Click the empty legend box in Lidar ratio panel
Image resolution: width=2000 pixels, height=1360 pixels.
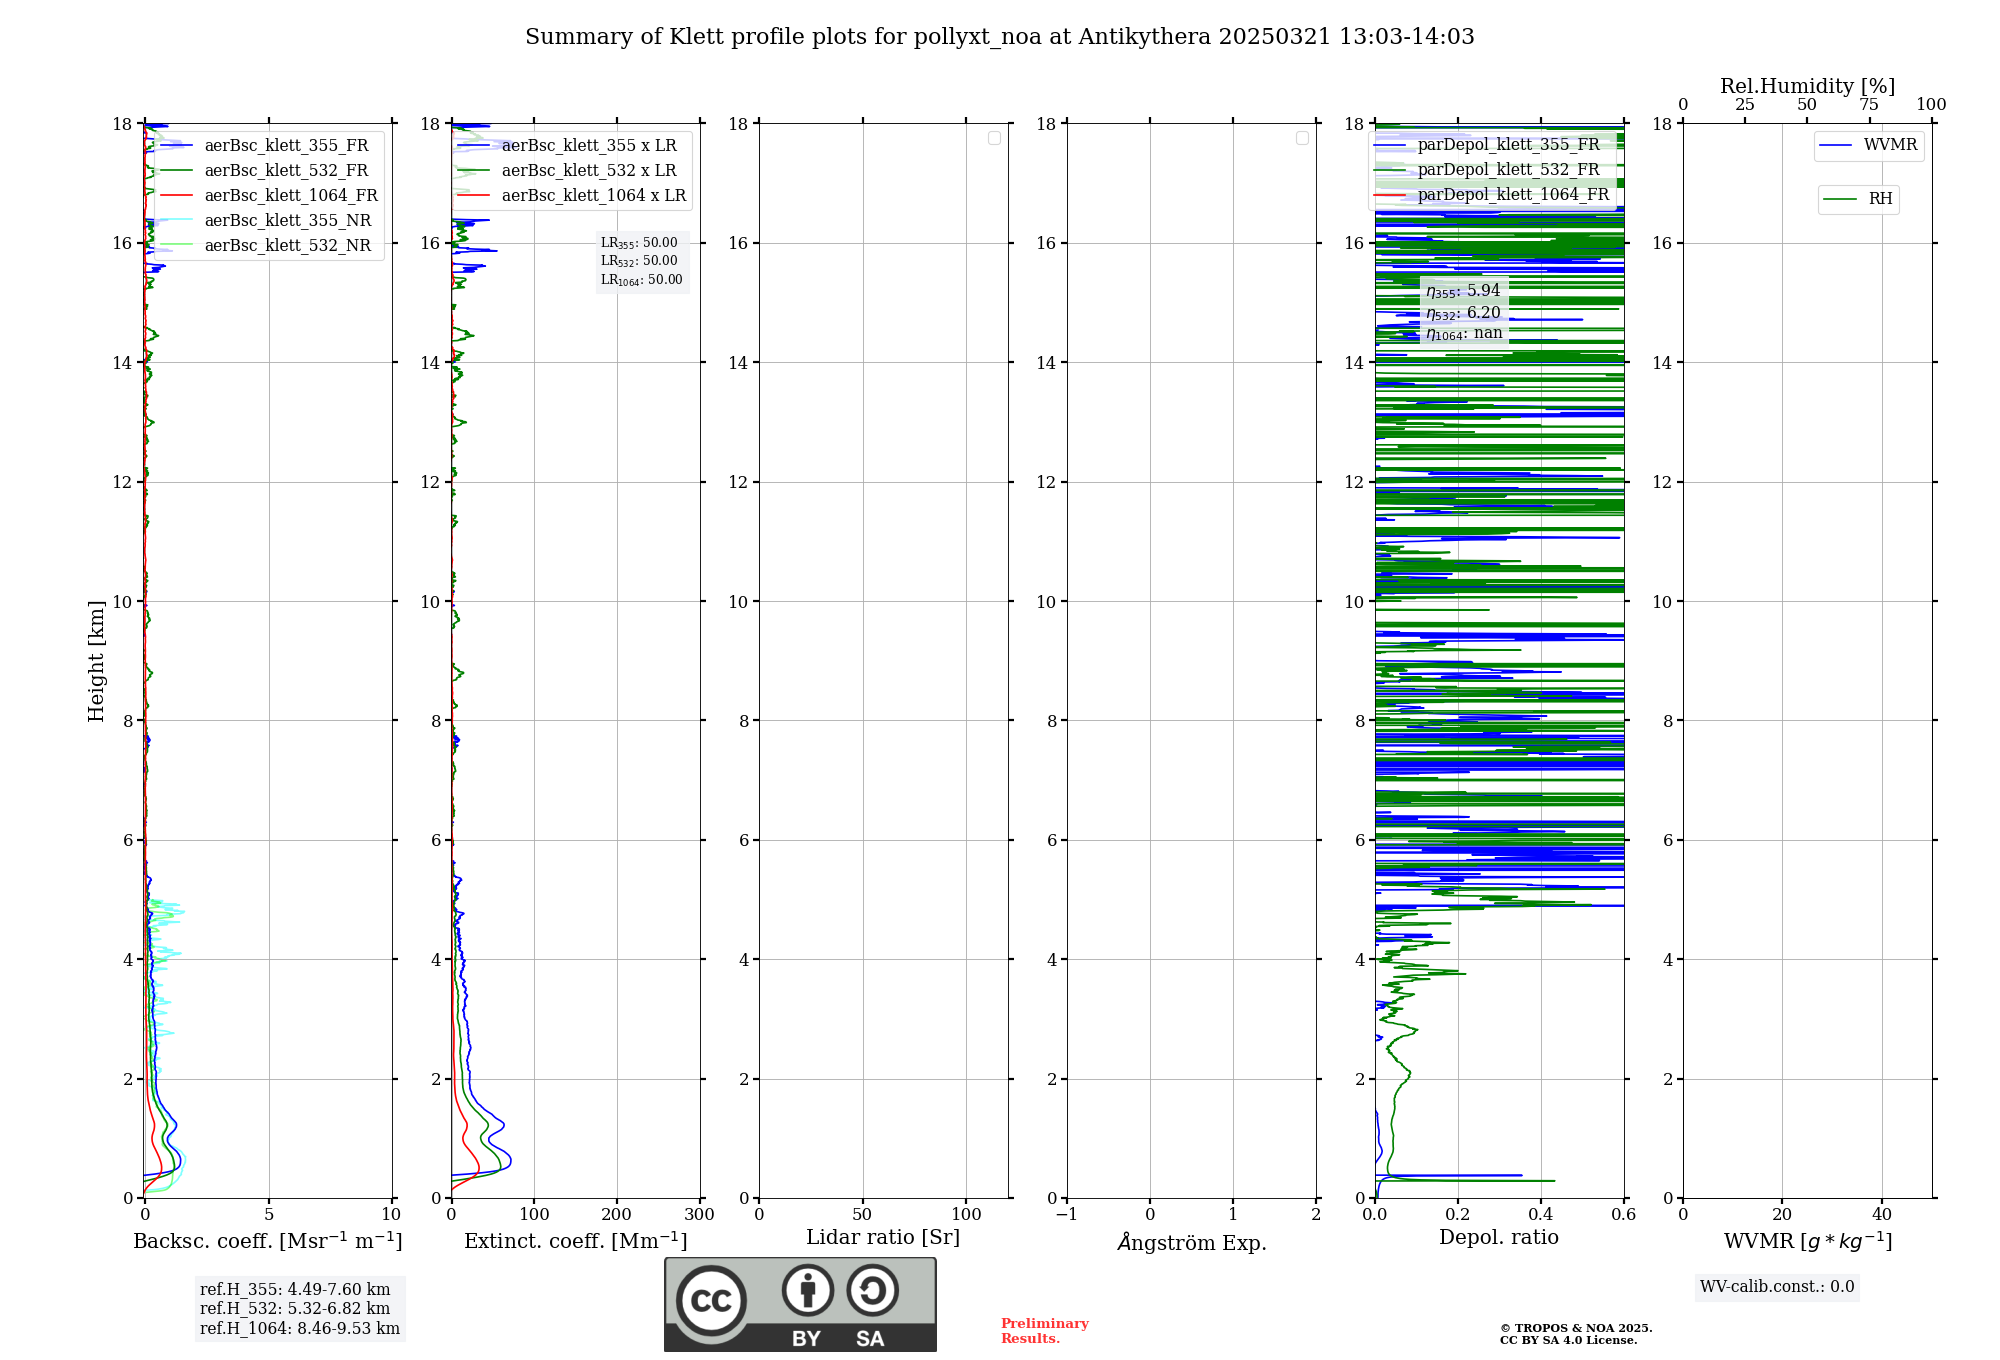[994, 138]
